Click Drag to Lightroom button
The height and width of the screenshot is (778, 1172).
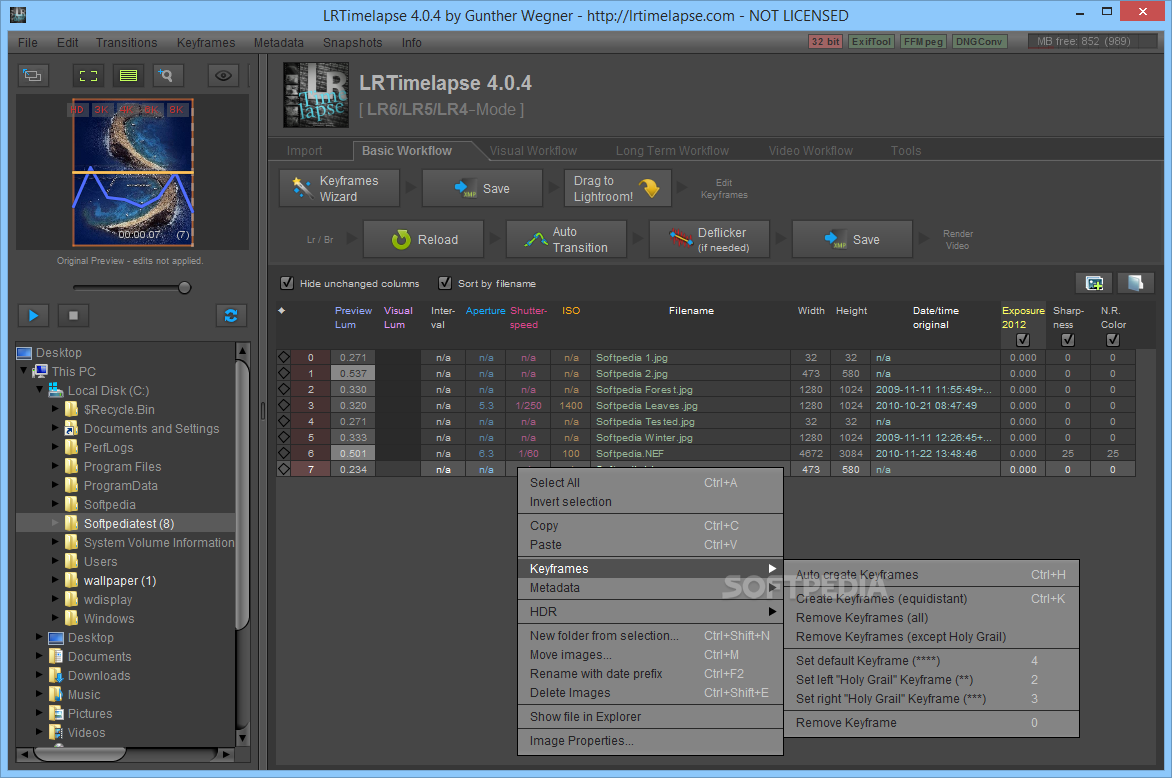tap(617, 188)
